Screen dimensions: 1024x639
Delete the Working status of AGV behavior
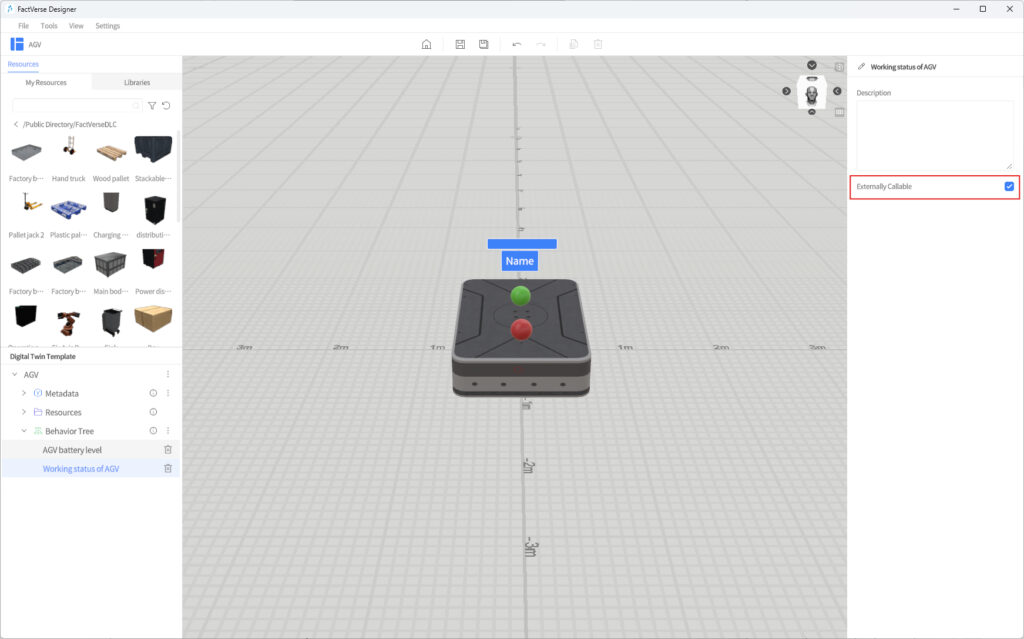(x=168, y=468)
